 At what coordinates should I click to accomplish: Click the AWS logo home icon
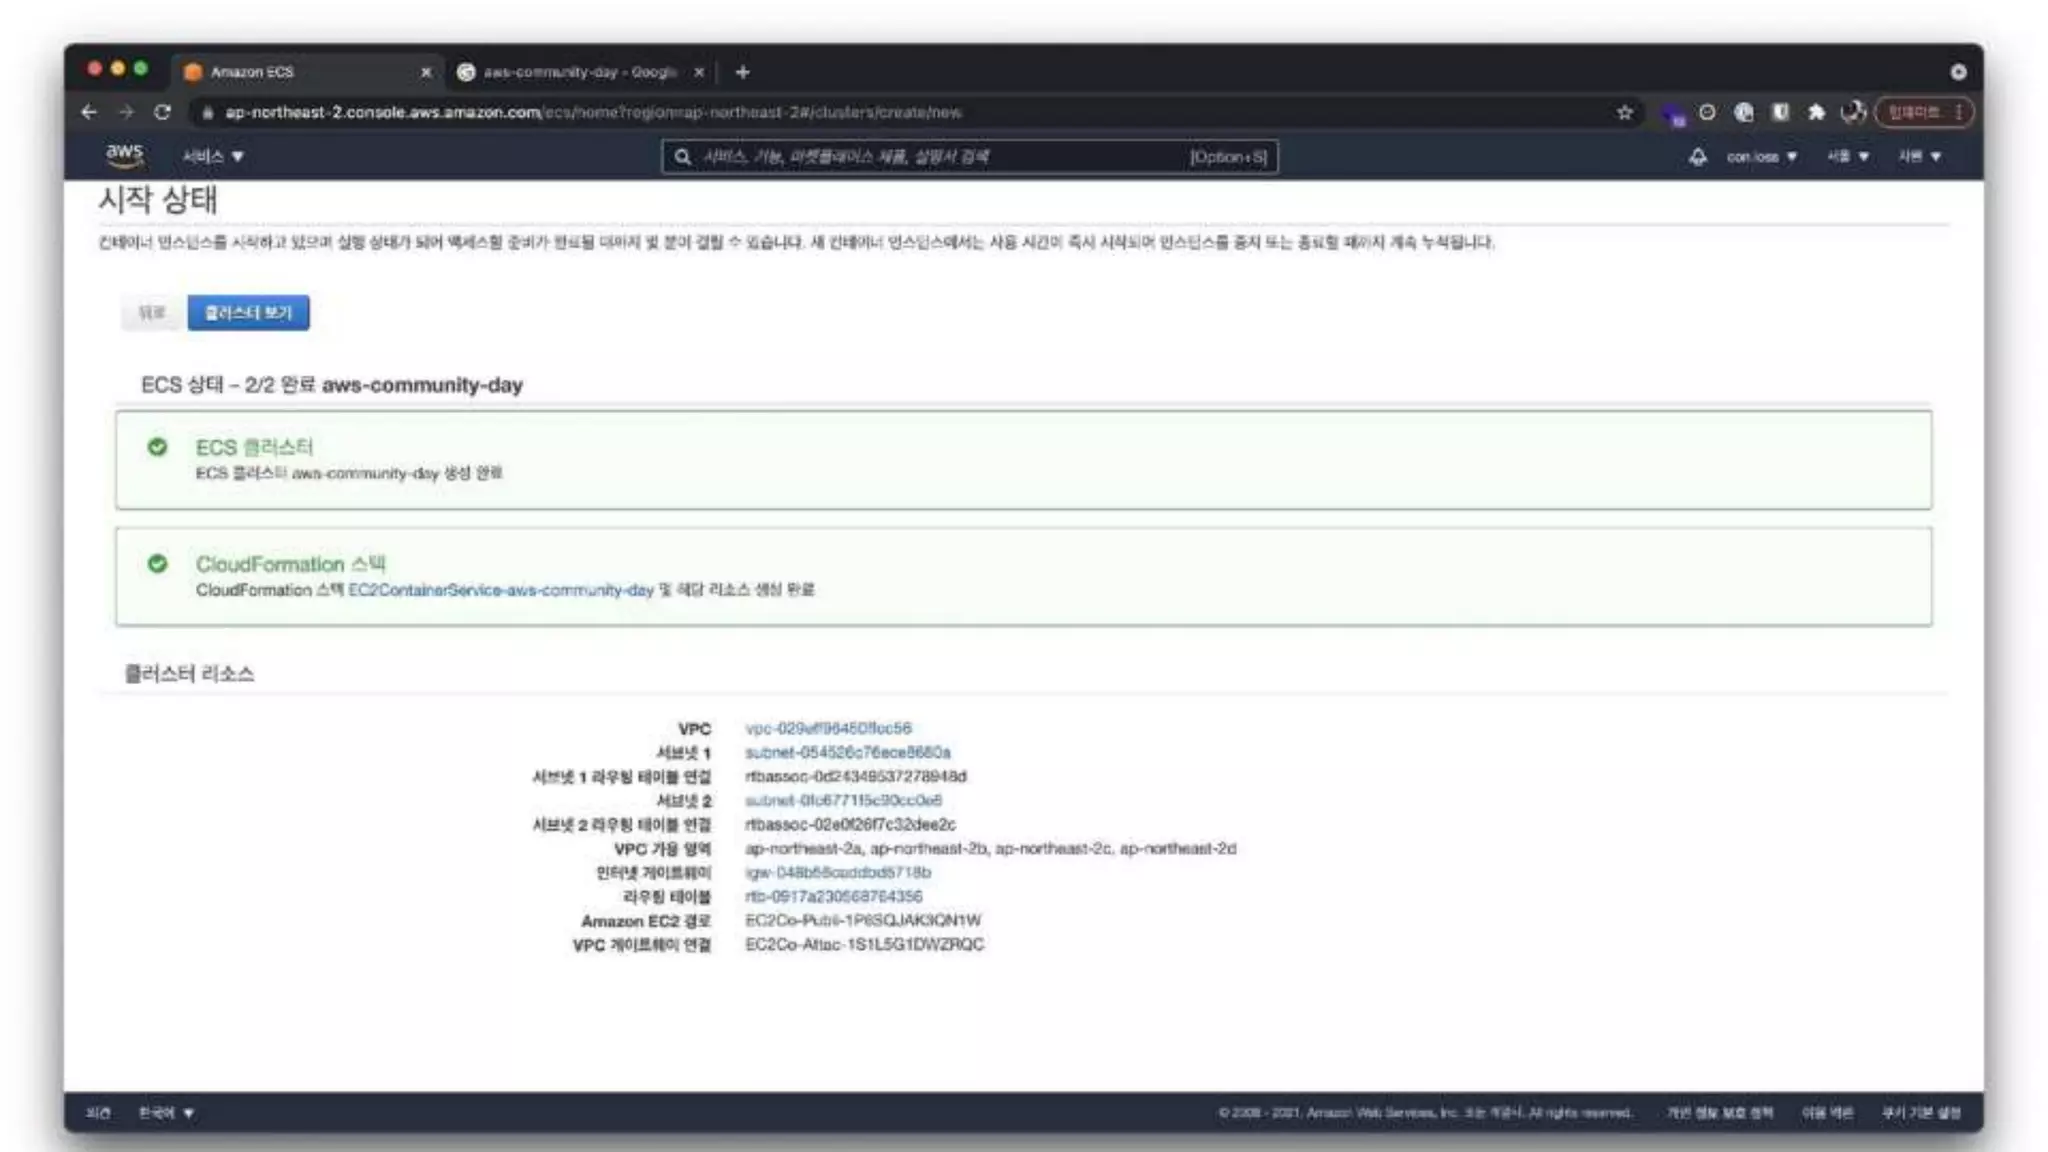pyautogui.click(x=124, y=155)
